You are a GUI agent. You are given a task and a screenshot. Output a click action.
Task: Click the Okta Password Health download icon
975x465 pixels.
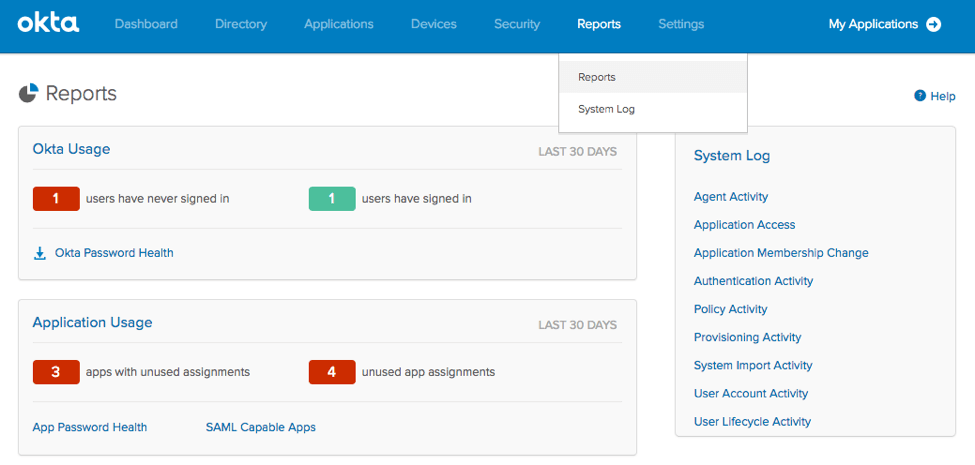point(40,253)
